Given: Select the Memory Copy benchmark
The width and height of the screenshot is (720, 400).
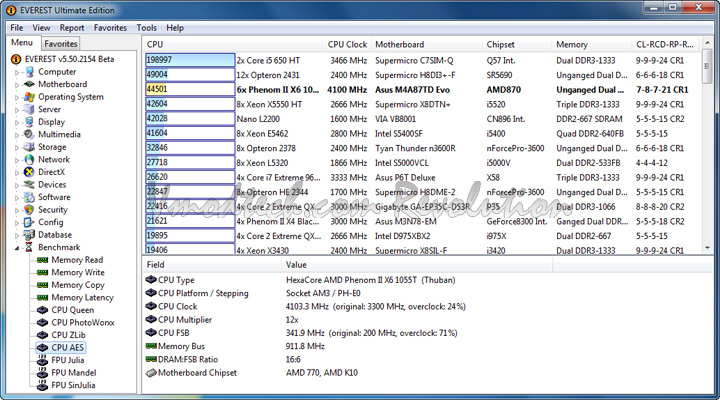Looking at the screenshot, I should 78,285.
